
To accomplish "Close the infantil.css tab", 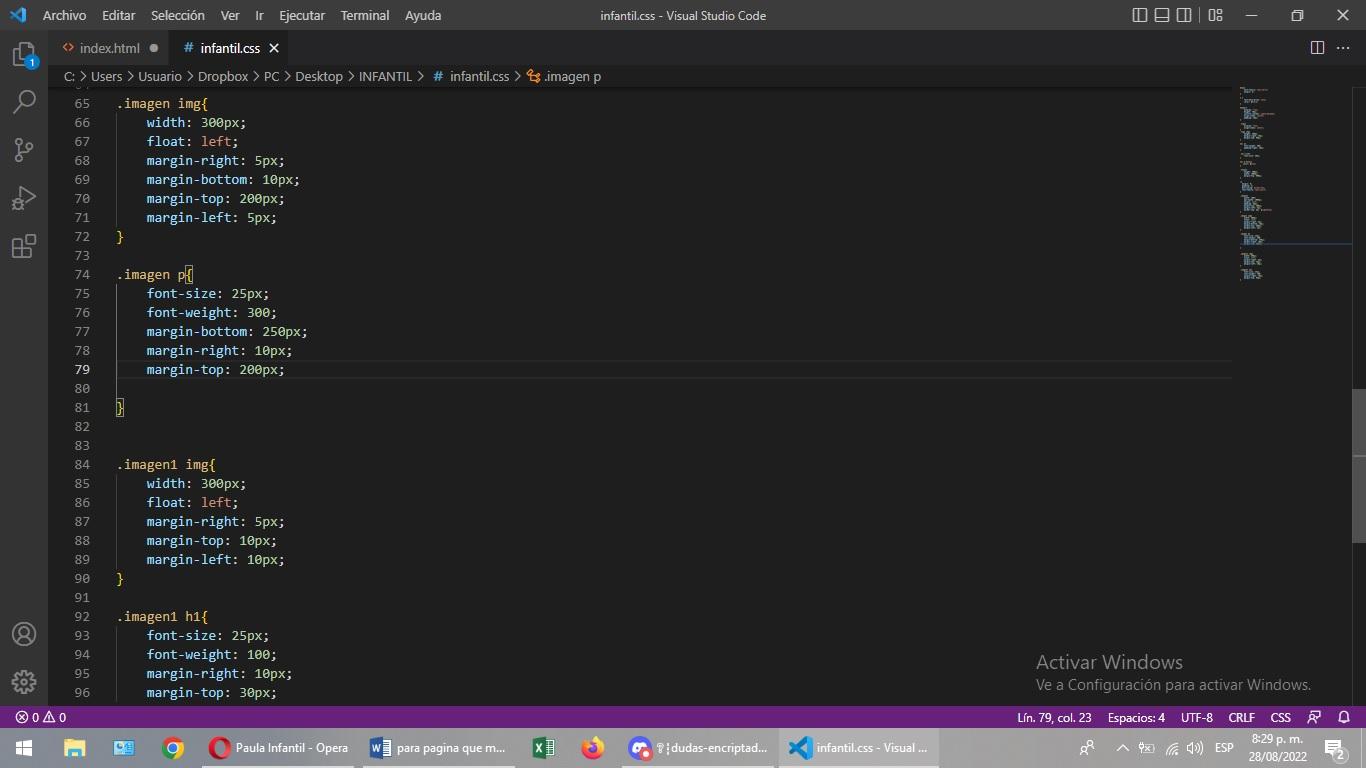I will tap(274, 48).
